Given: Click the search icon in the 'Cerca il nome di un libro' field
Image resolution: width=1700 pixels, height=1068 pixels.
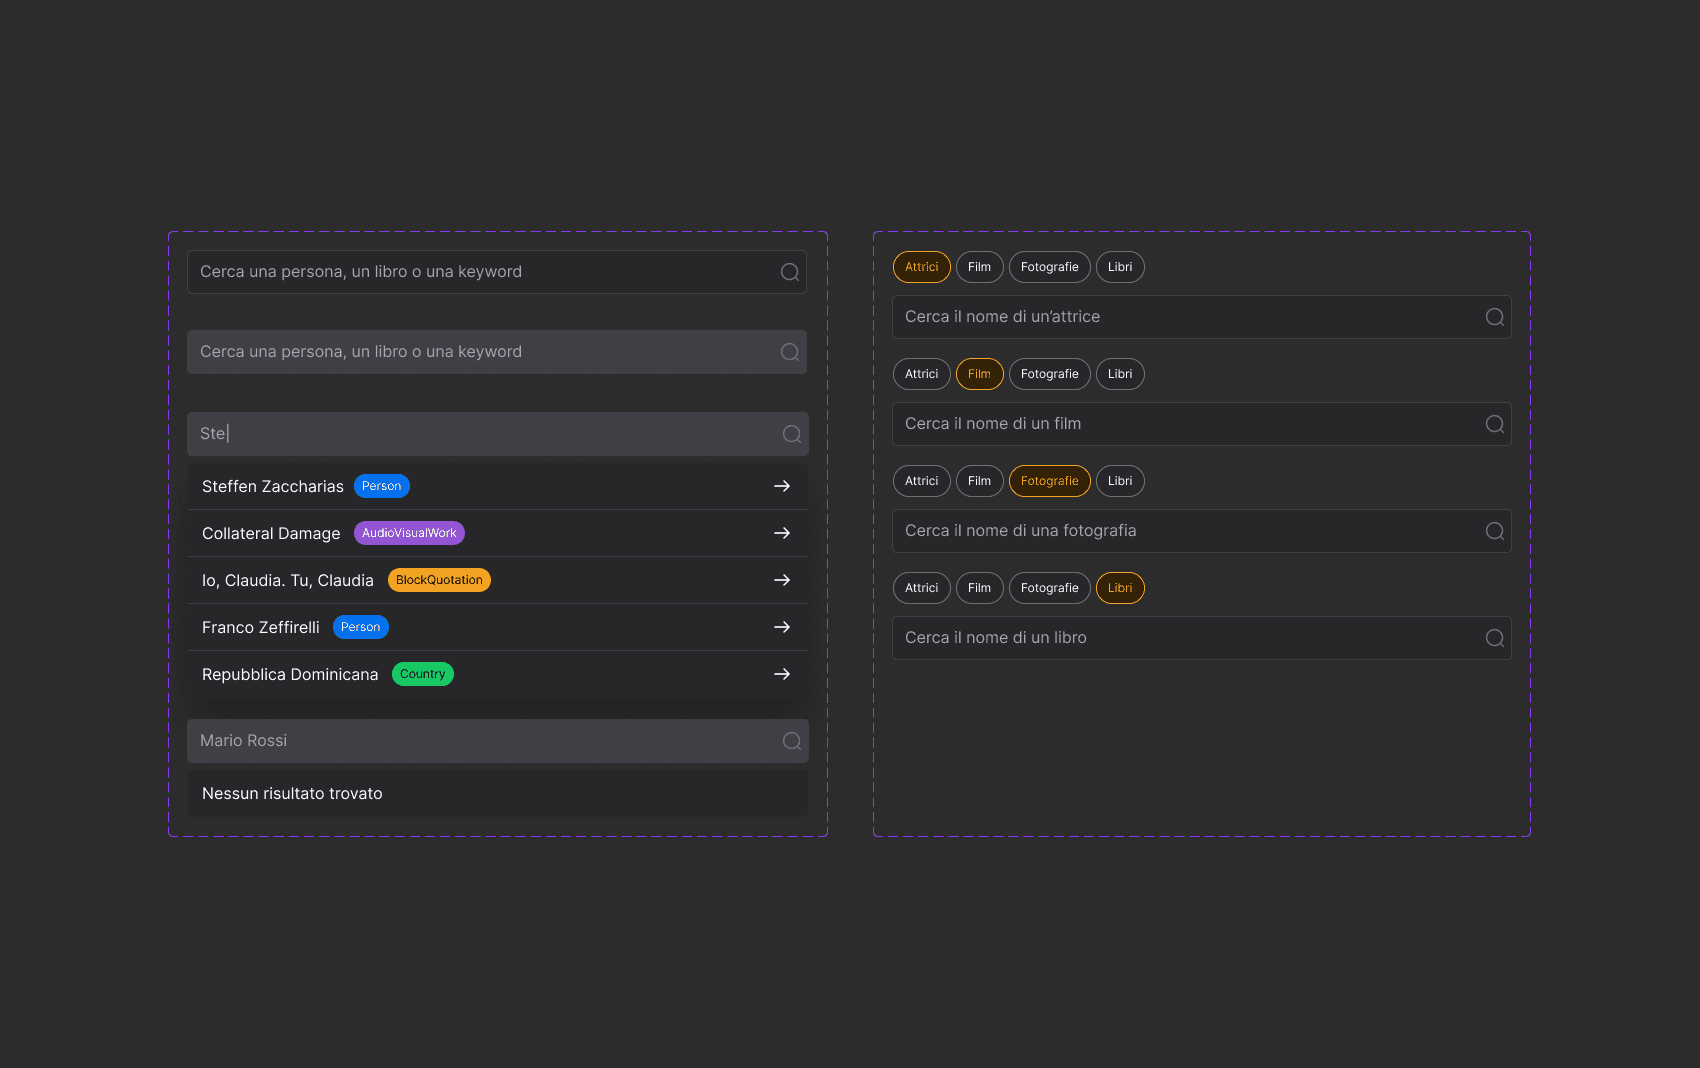Looking at the screenshot, I should [x=1495, y=638].
